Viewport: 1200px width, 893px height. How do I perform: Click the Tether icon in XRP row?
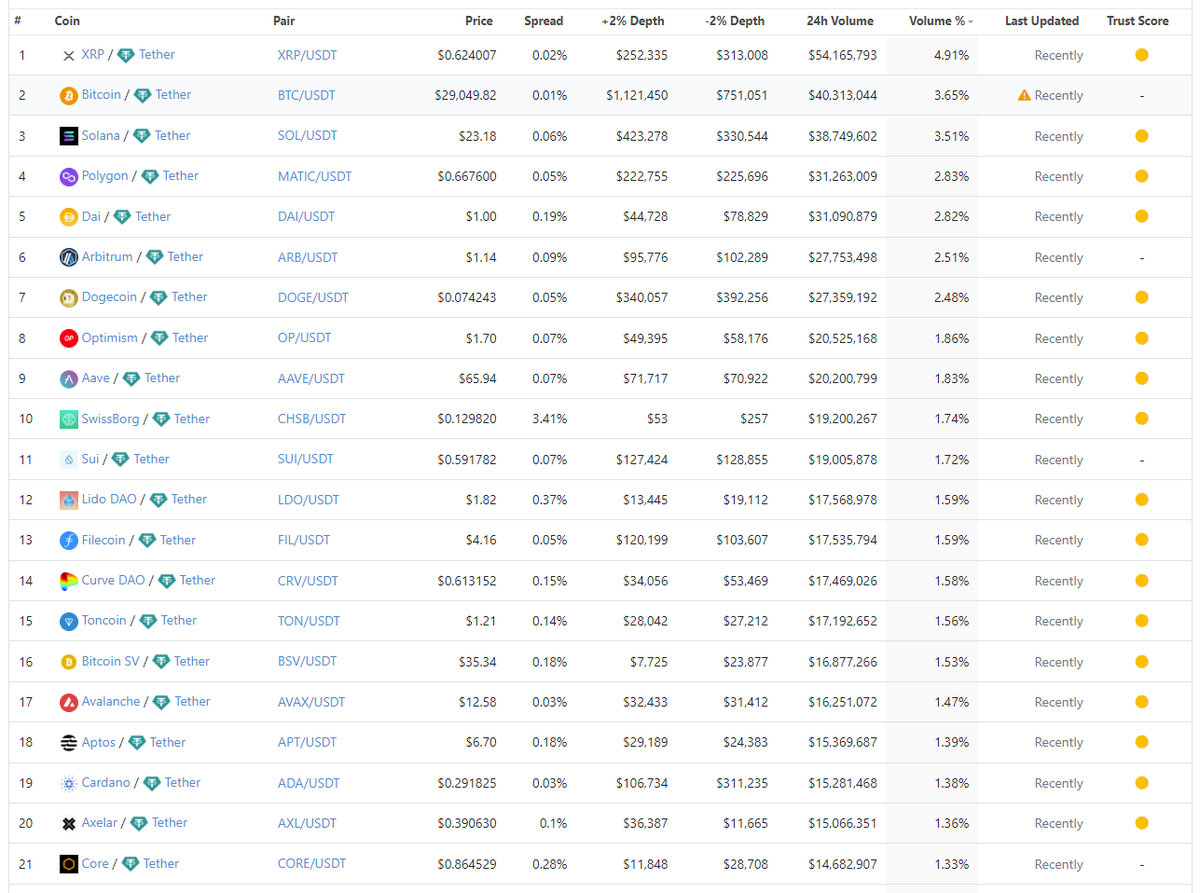tap(126, 55)
